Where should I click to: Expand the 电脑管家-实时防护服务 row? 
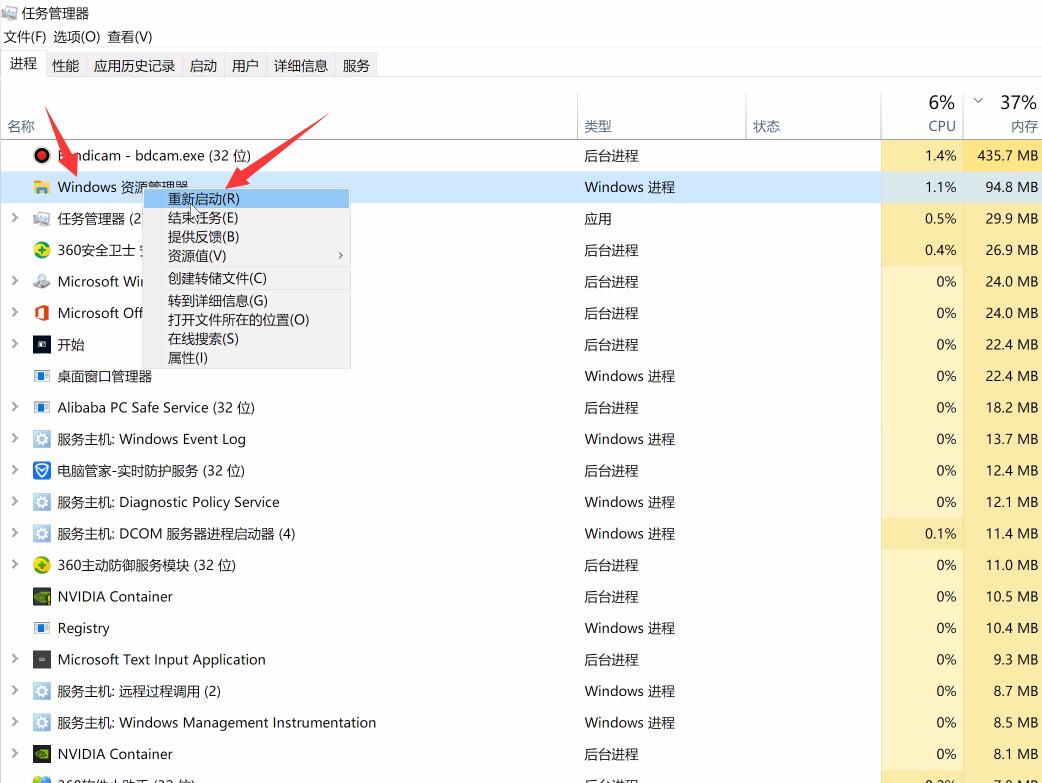(x=15, y=470)
